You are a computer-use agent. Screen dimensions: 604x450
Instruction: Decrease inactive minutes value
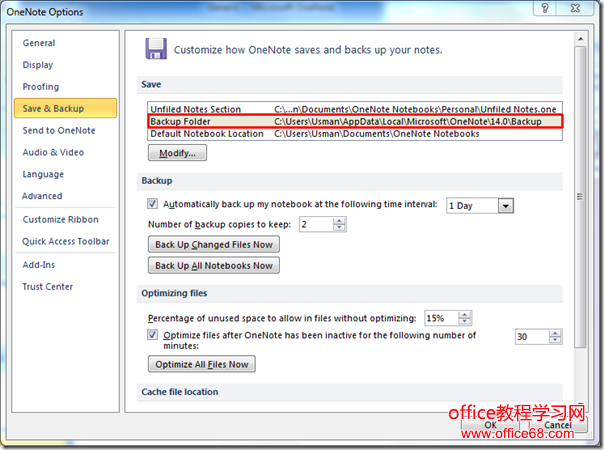(x=555, y=340)
